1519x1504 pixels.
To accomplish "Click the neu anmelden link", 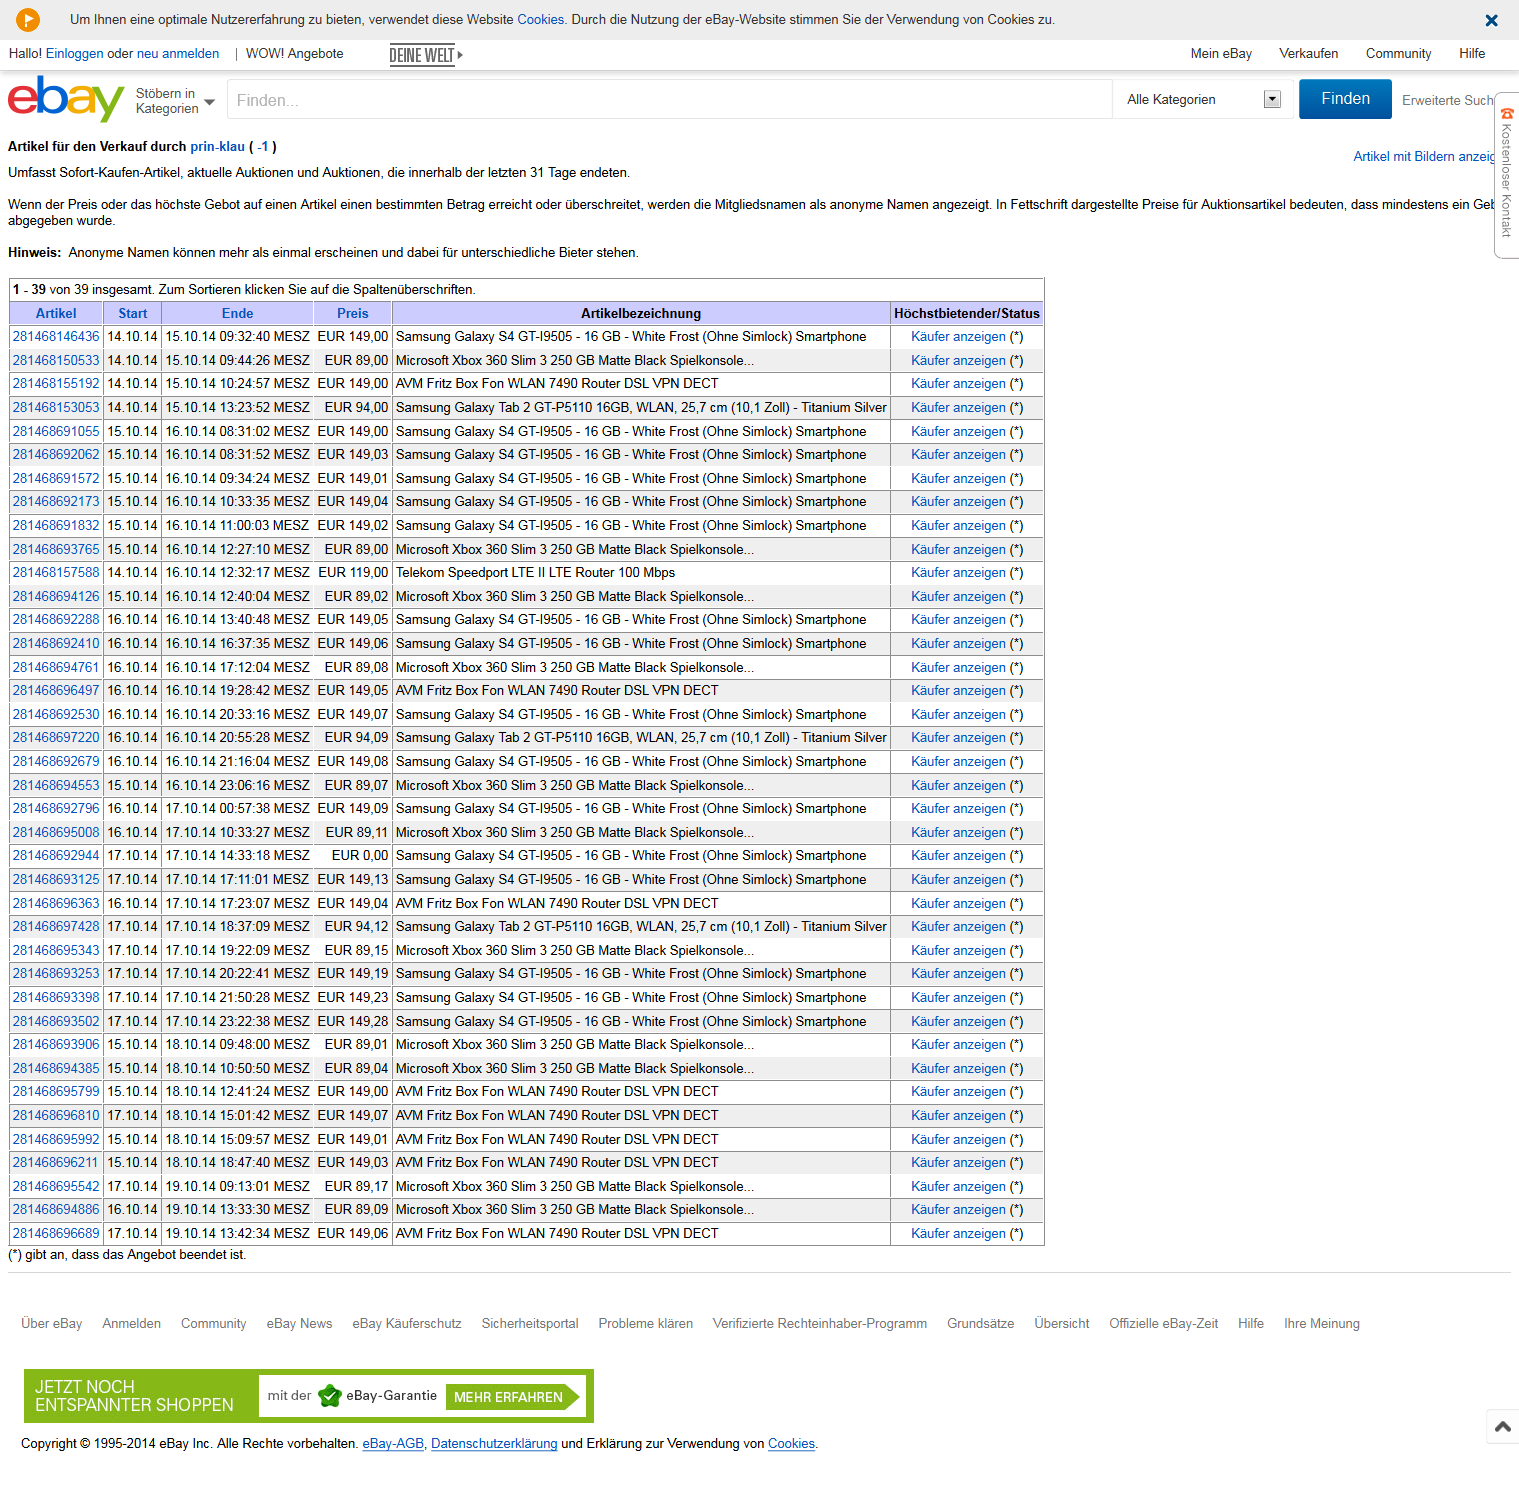I will tap(178, 54).
